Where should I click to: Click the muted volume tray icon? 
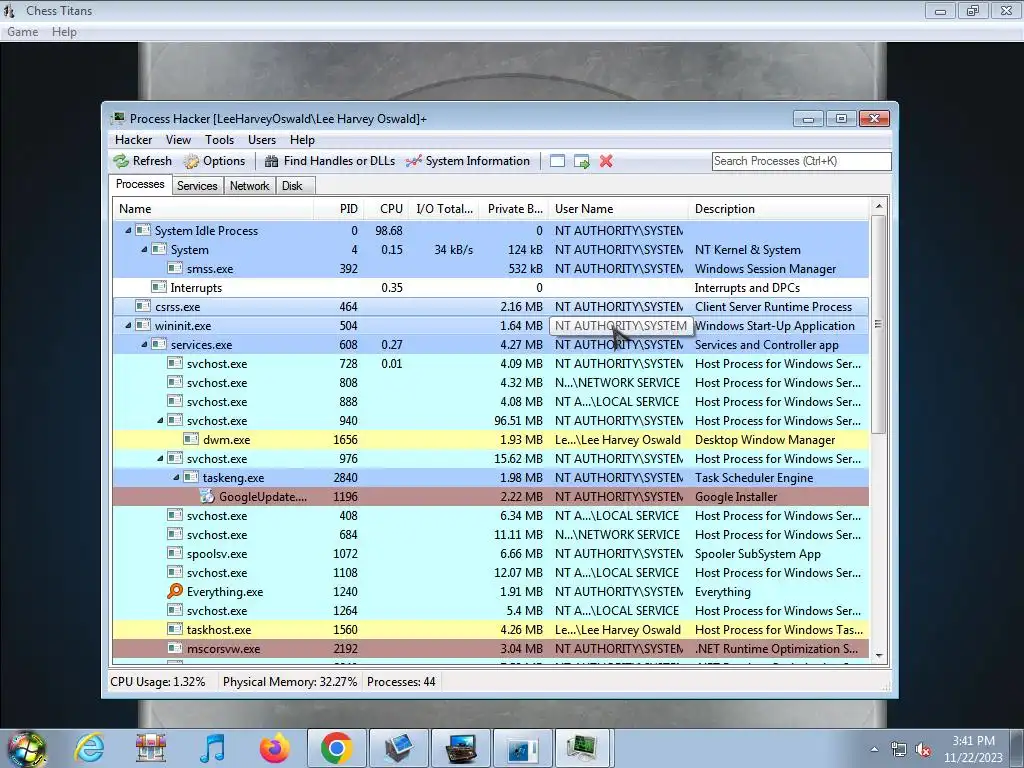click(x=923, y=749)
